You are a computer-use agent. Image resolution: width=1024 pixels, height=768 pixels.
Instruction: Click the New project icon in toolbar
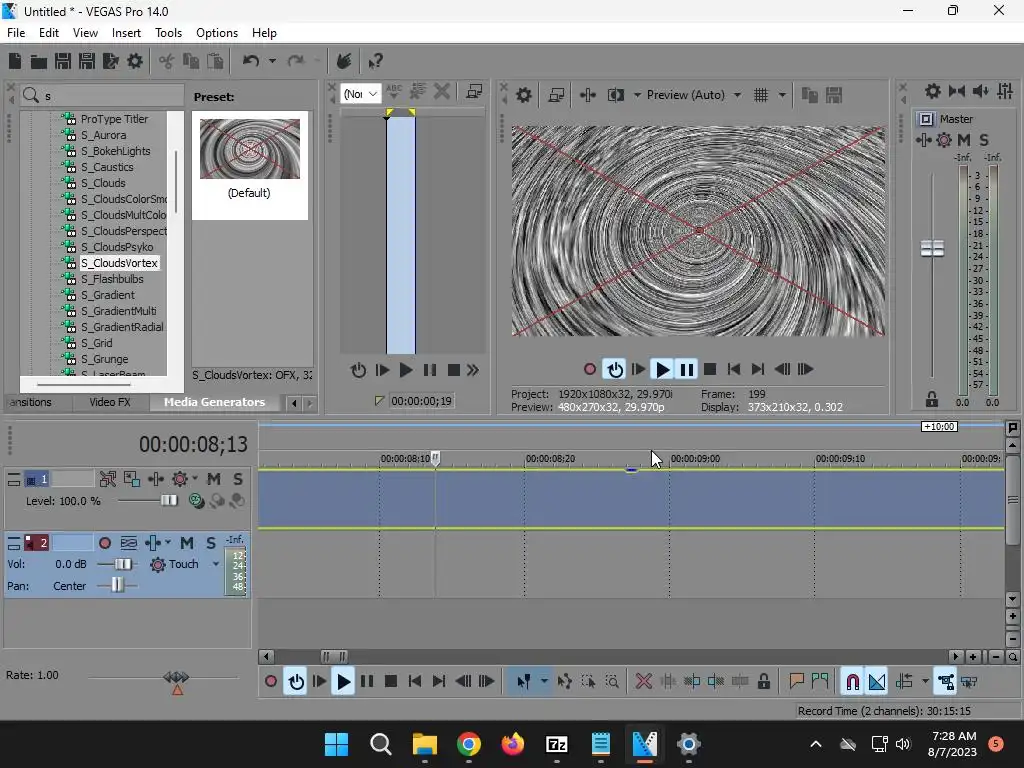point(14,61)
